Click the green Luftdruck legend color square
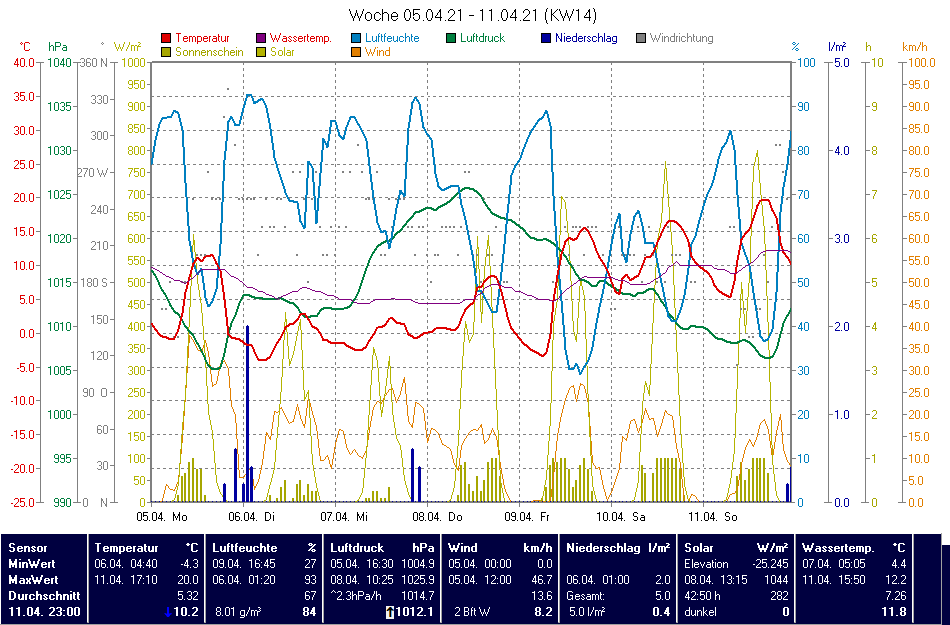The width and height of the screenshot is (950, 625). 451,38
